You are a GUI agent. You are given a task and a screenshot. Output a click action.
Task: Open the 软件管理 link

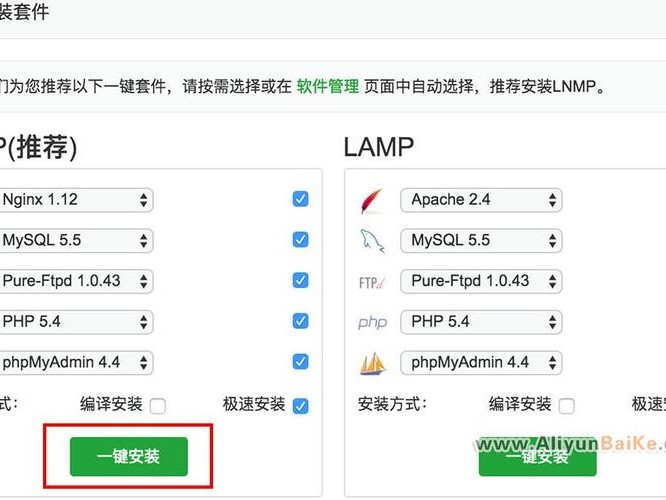pyautogui.click(x=327, y=87)
